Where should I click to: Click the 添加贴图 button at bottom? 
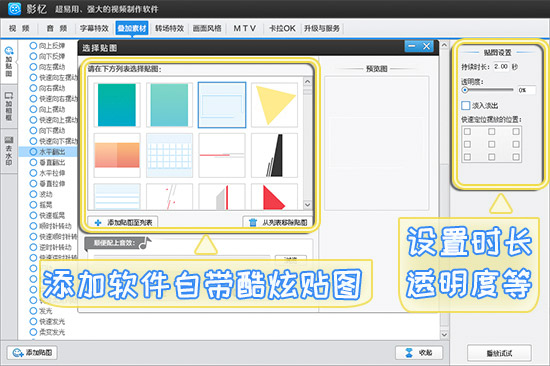coord(32,352)
